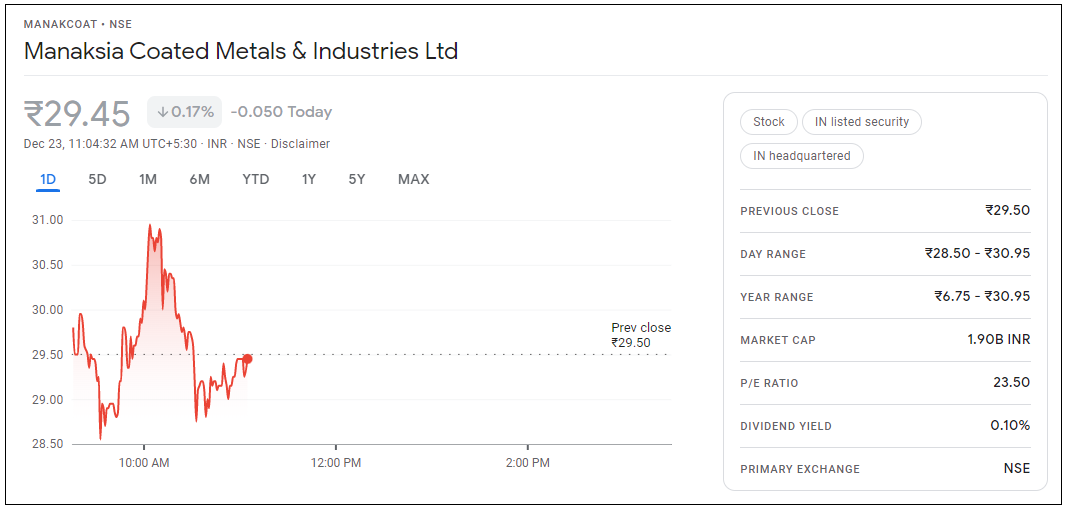
Task: Switch to the 5D chart range
Action: (97, 180)
